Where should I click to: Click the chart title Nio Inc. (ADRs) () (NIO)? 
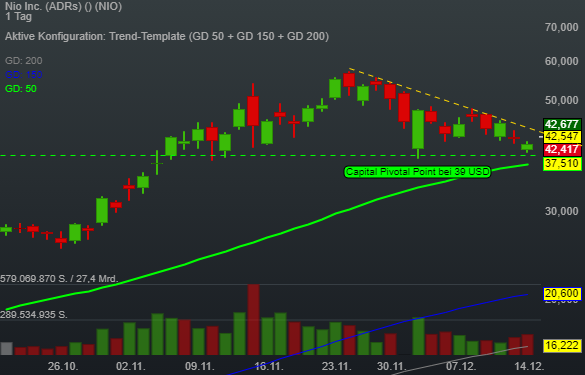pos(63,6)
